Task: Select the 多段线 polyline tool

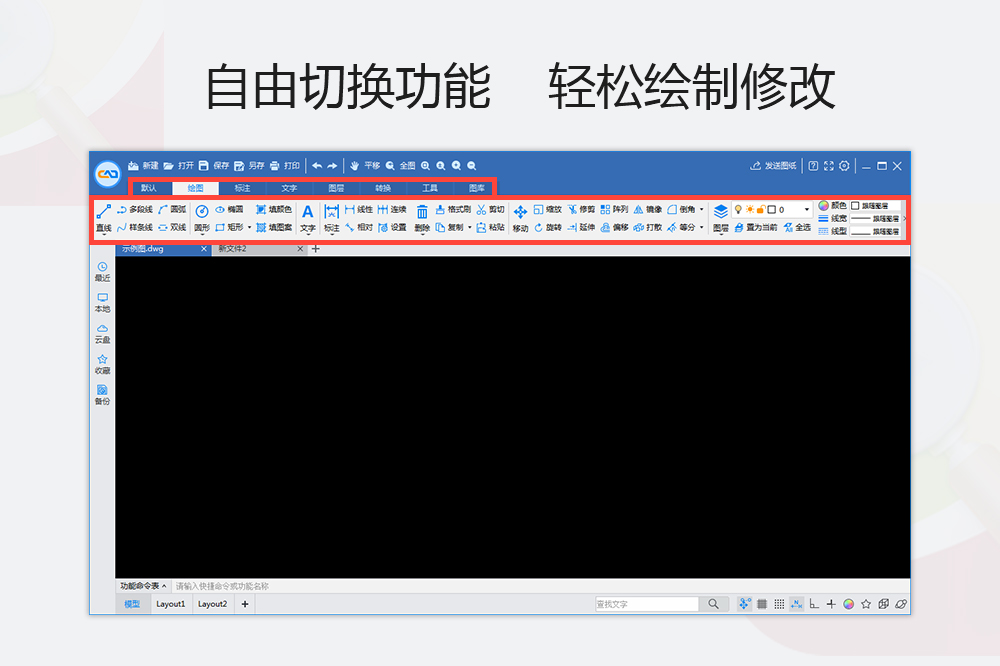Action: coord(137,208)
